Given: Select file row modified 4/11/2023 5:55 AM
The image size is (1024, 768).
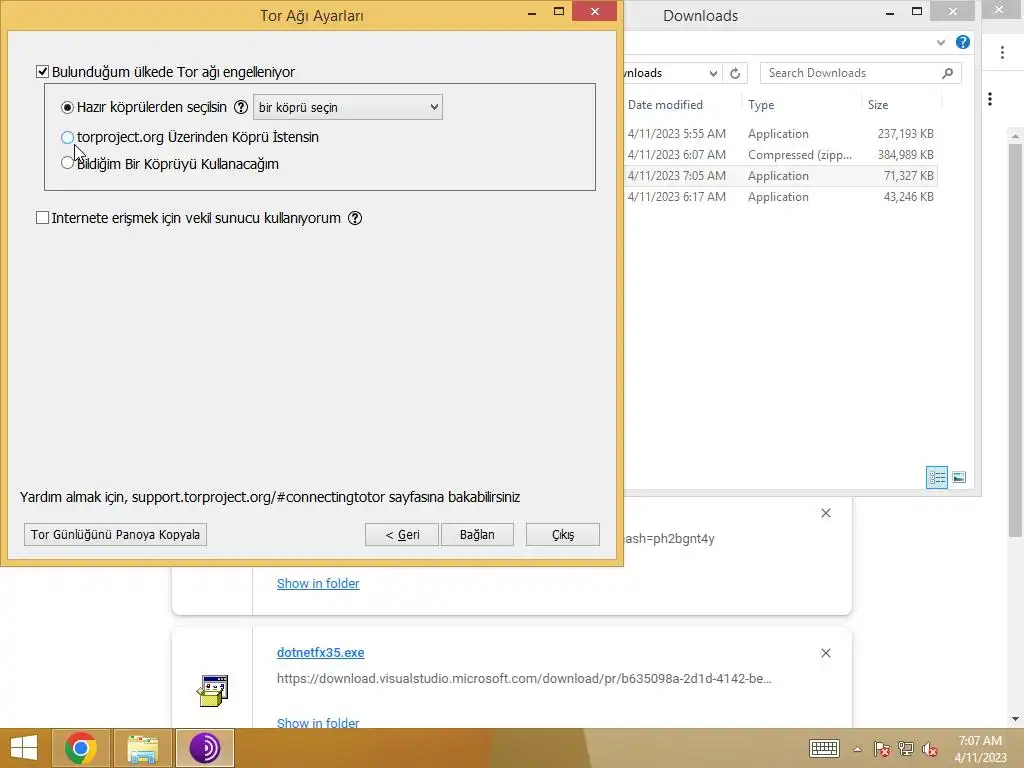Looking at the screenshot, I should (x=781, y=134).
